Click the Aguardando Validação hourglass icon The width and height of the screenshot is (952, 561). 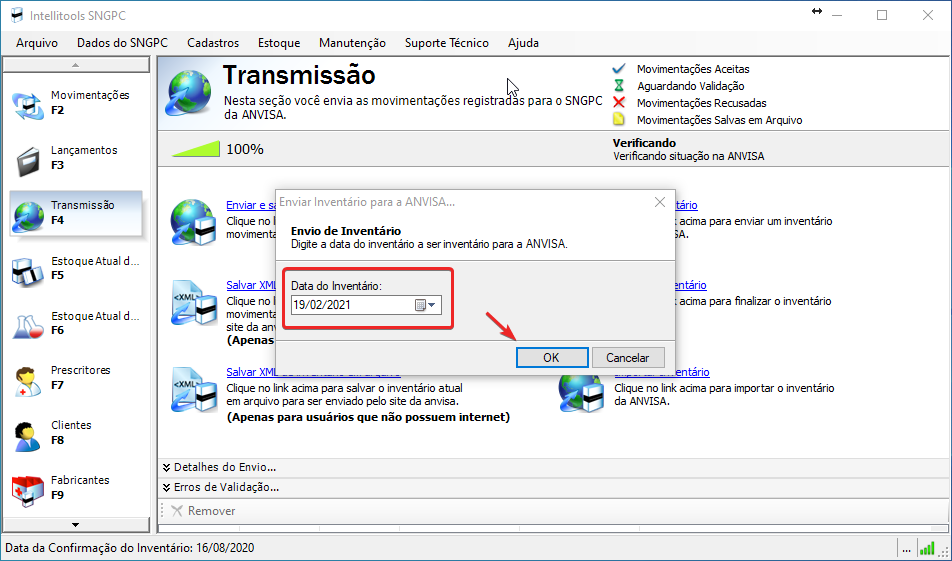click(x=619, y=86)
